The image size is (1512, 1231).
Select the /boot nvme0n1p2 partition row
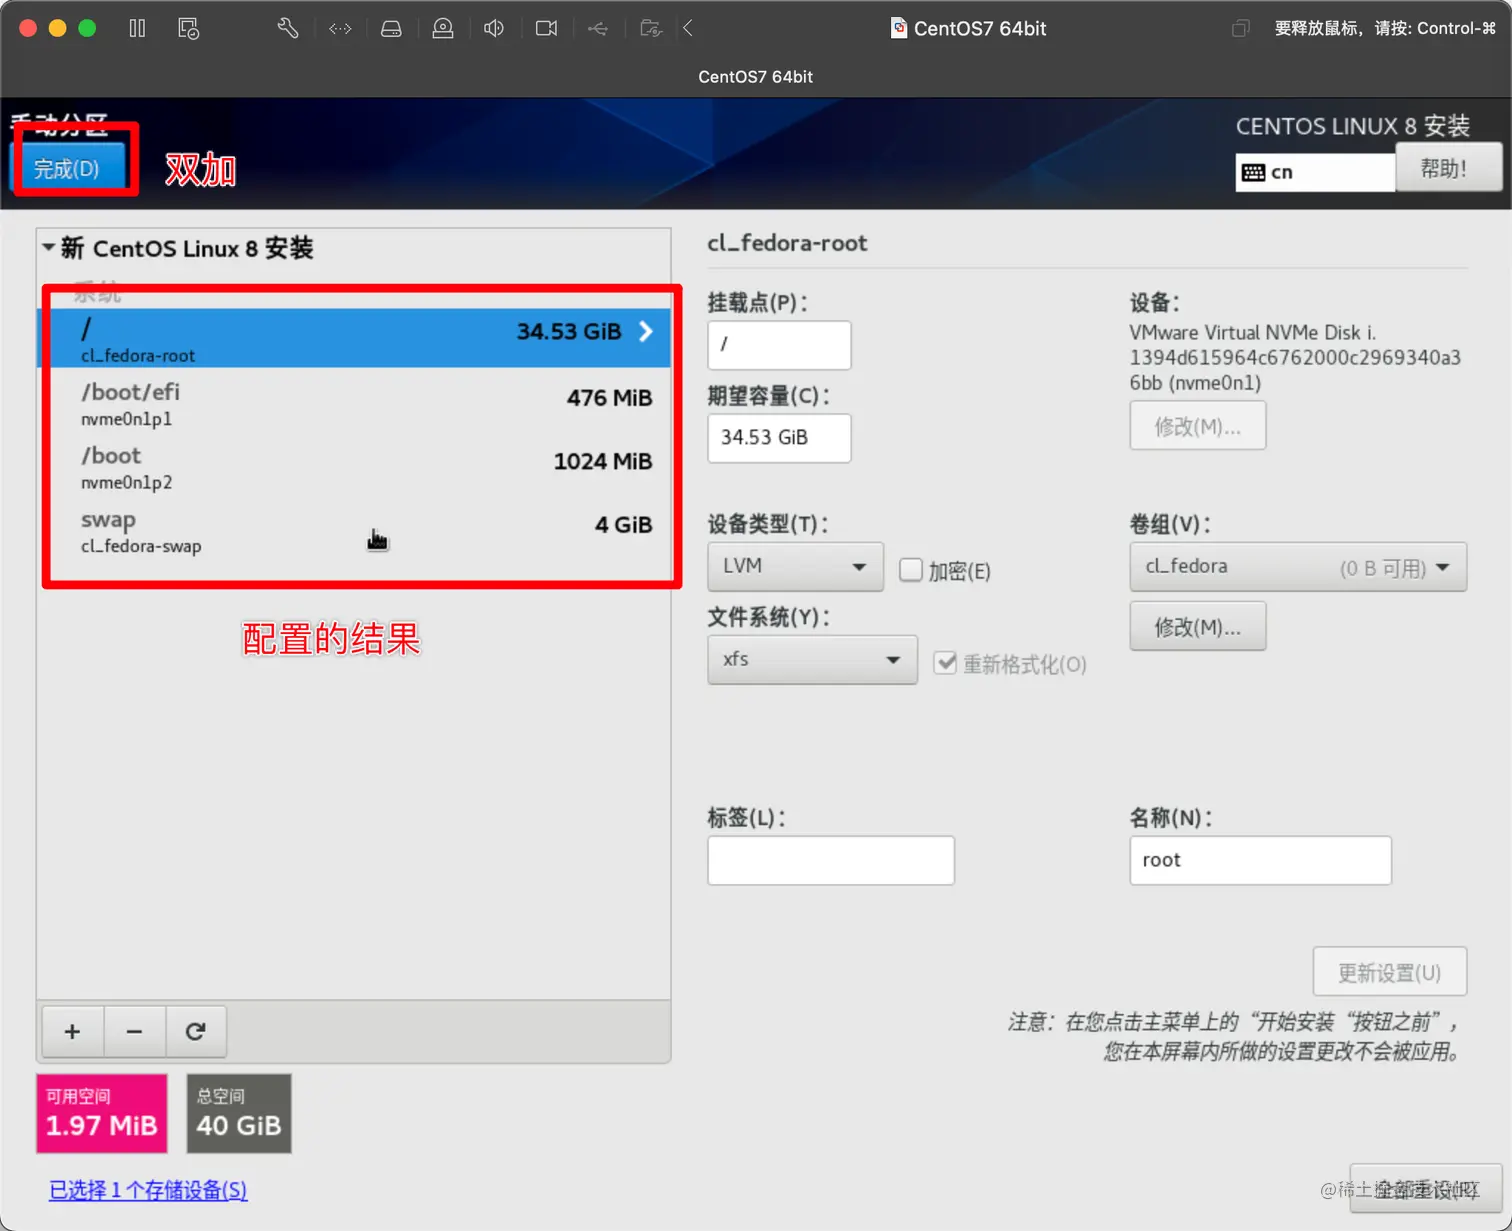point(354,466)
